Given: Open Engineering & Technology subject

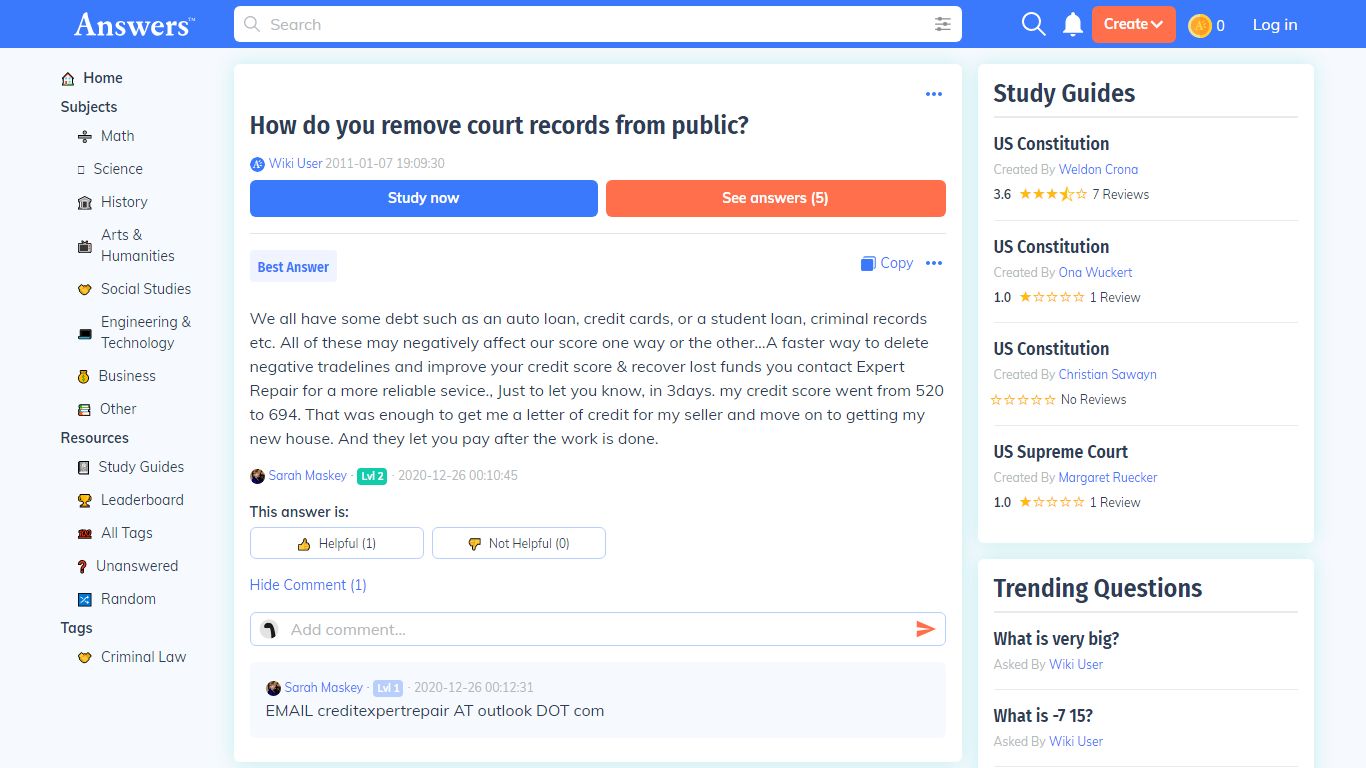Looking at the screenshot, I should (x=146, y=332).
